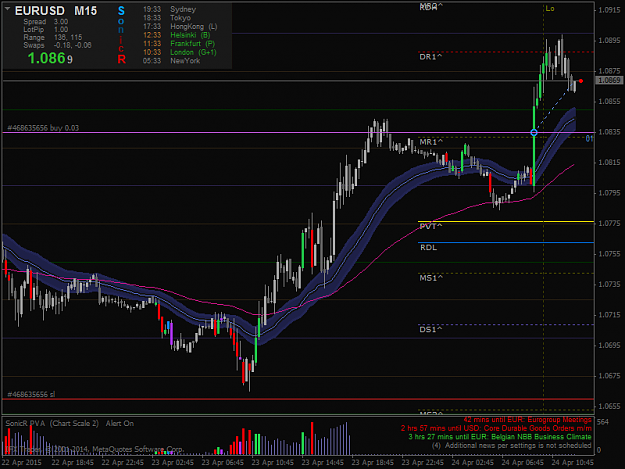The height and width of the screenshot is (469, 625).
Task: Click the 23 Apr 10:45 time label
Action: pyautogui.click(x=273, y=462)
